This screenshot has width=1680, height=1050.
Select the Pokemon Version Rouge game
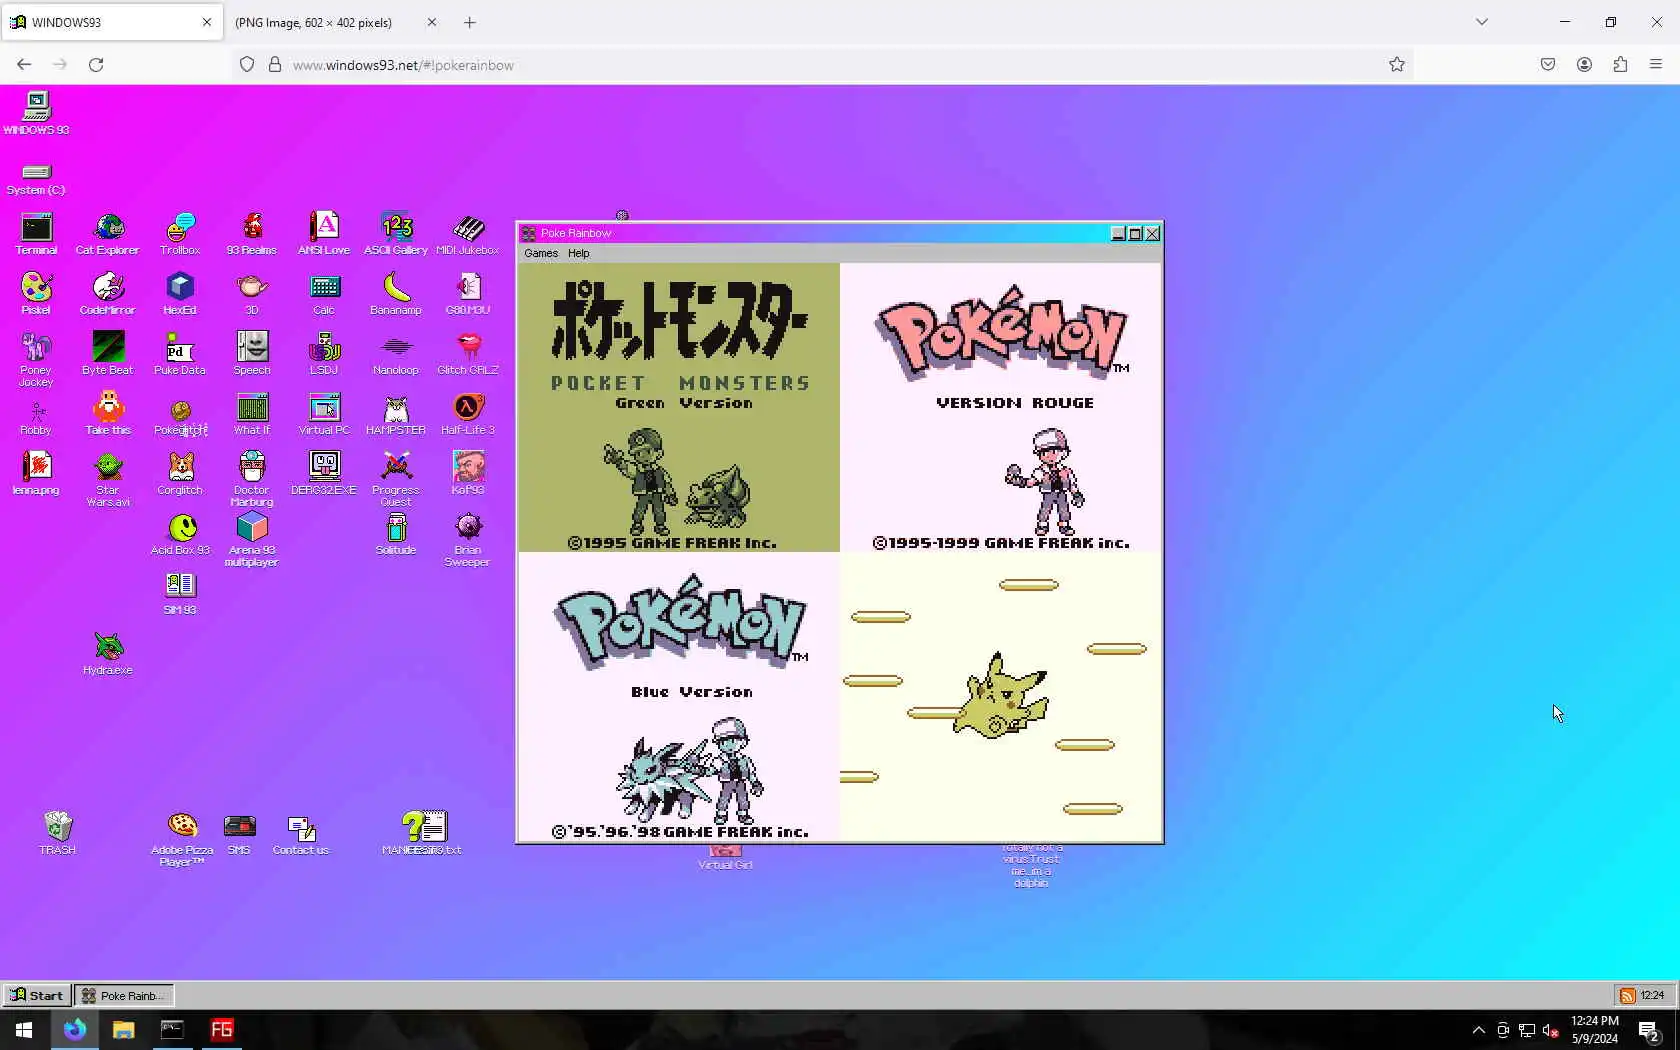[x=1001, y=408]
